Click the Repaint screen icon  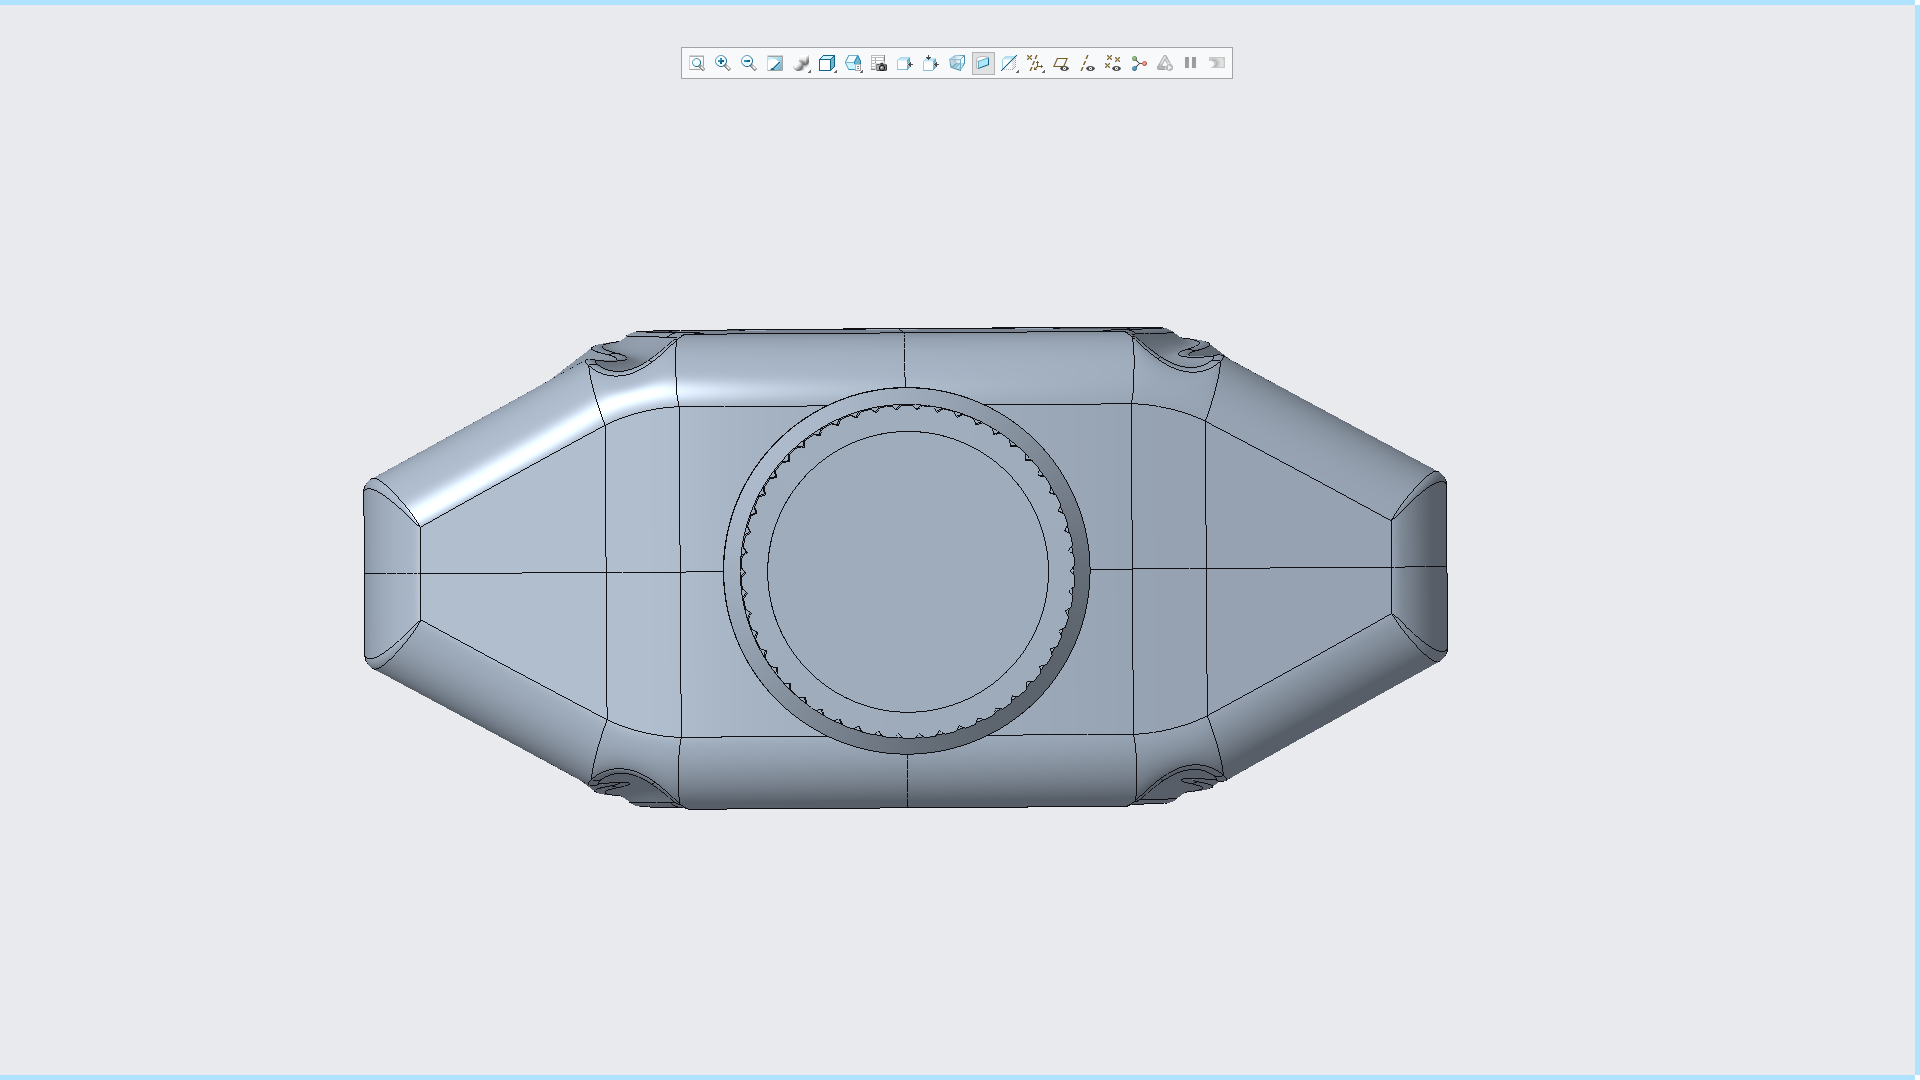point(775,63)
